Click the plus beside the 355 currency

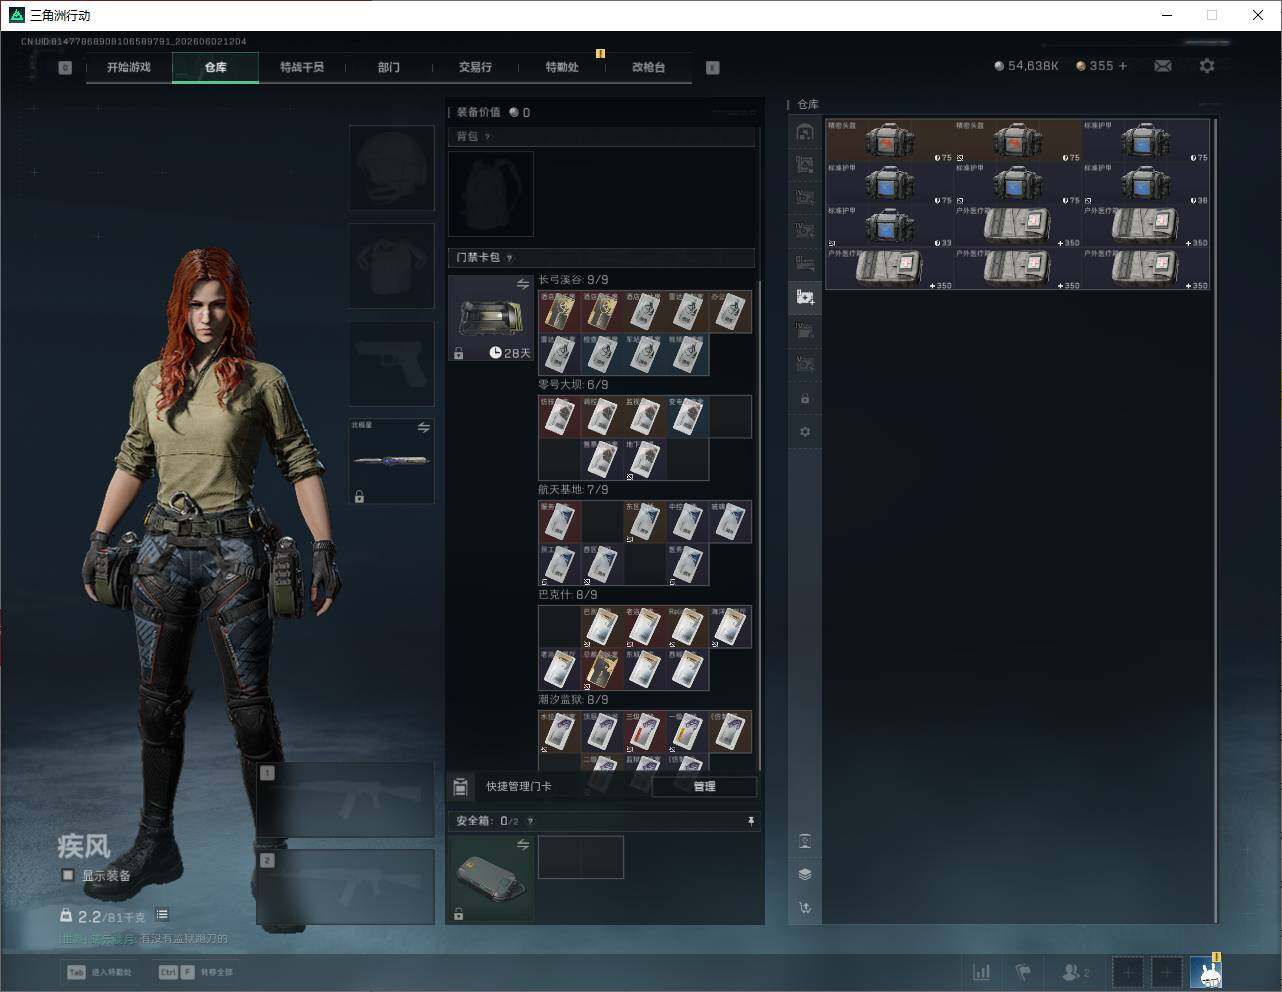tap(1123, 66)
